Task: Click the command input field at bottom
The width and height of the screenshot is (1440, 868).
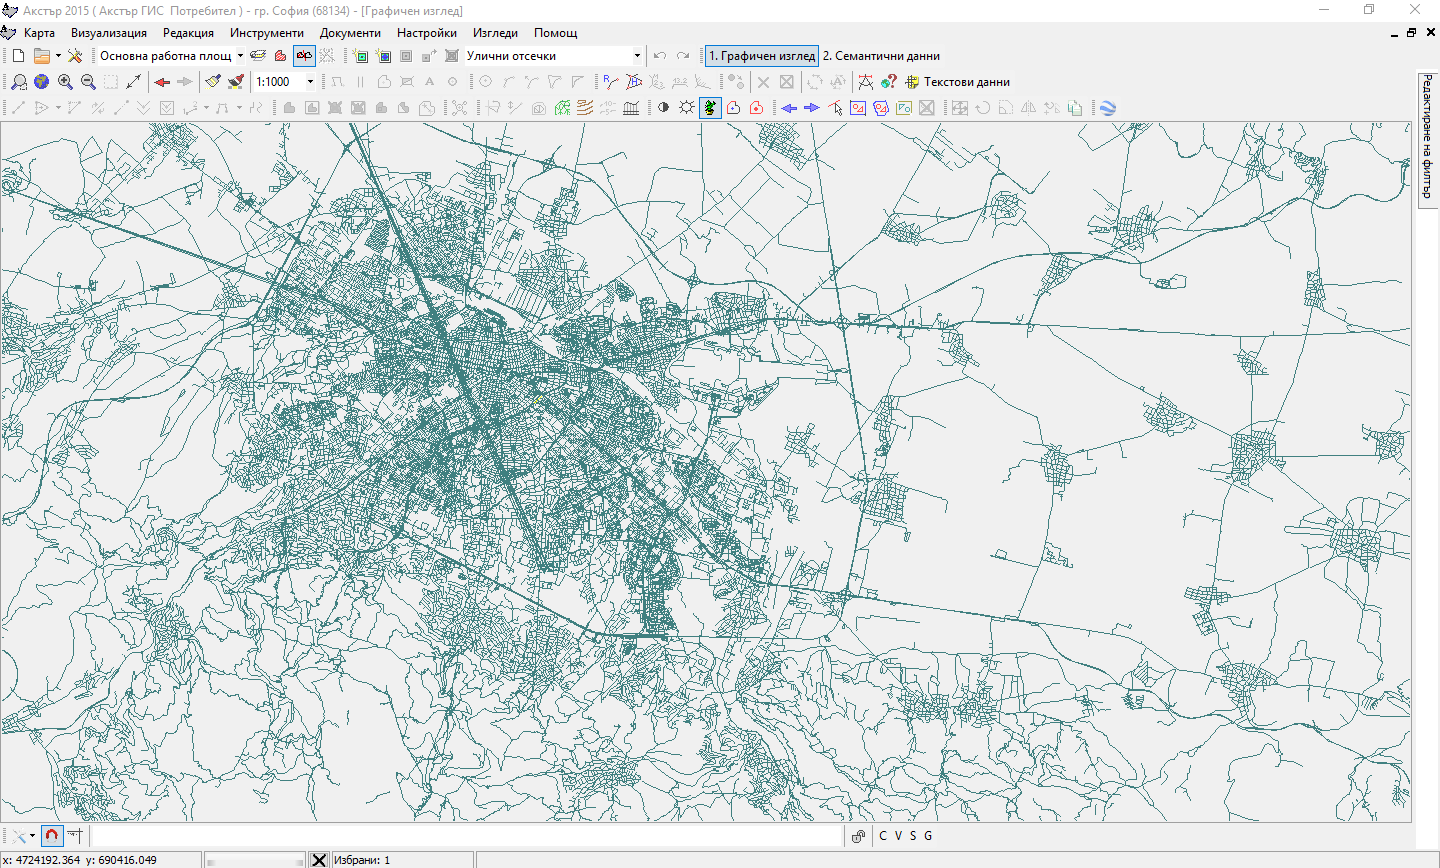Action: (468, 836)
